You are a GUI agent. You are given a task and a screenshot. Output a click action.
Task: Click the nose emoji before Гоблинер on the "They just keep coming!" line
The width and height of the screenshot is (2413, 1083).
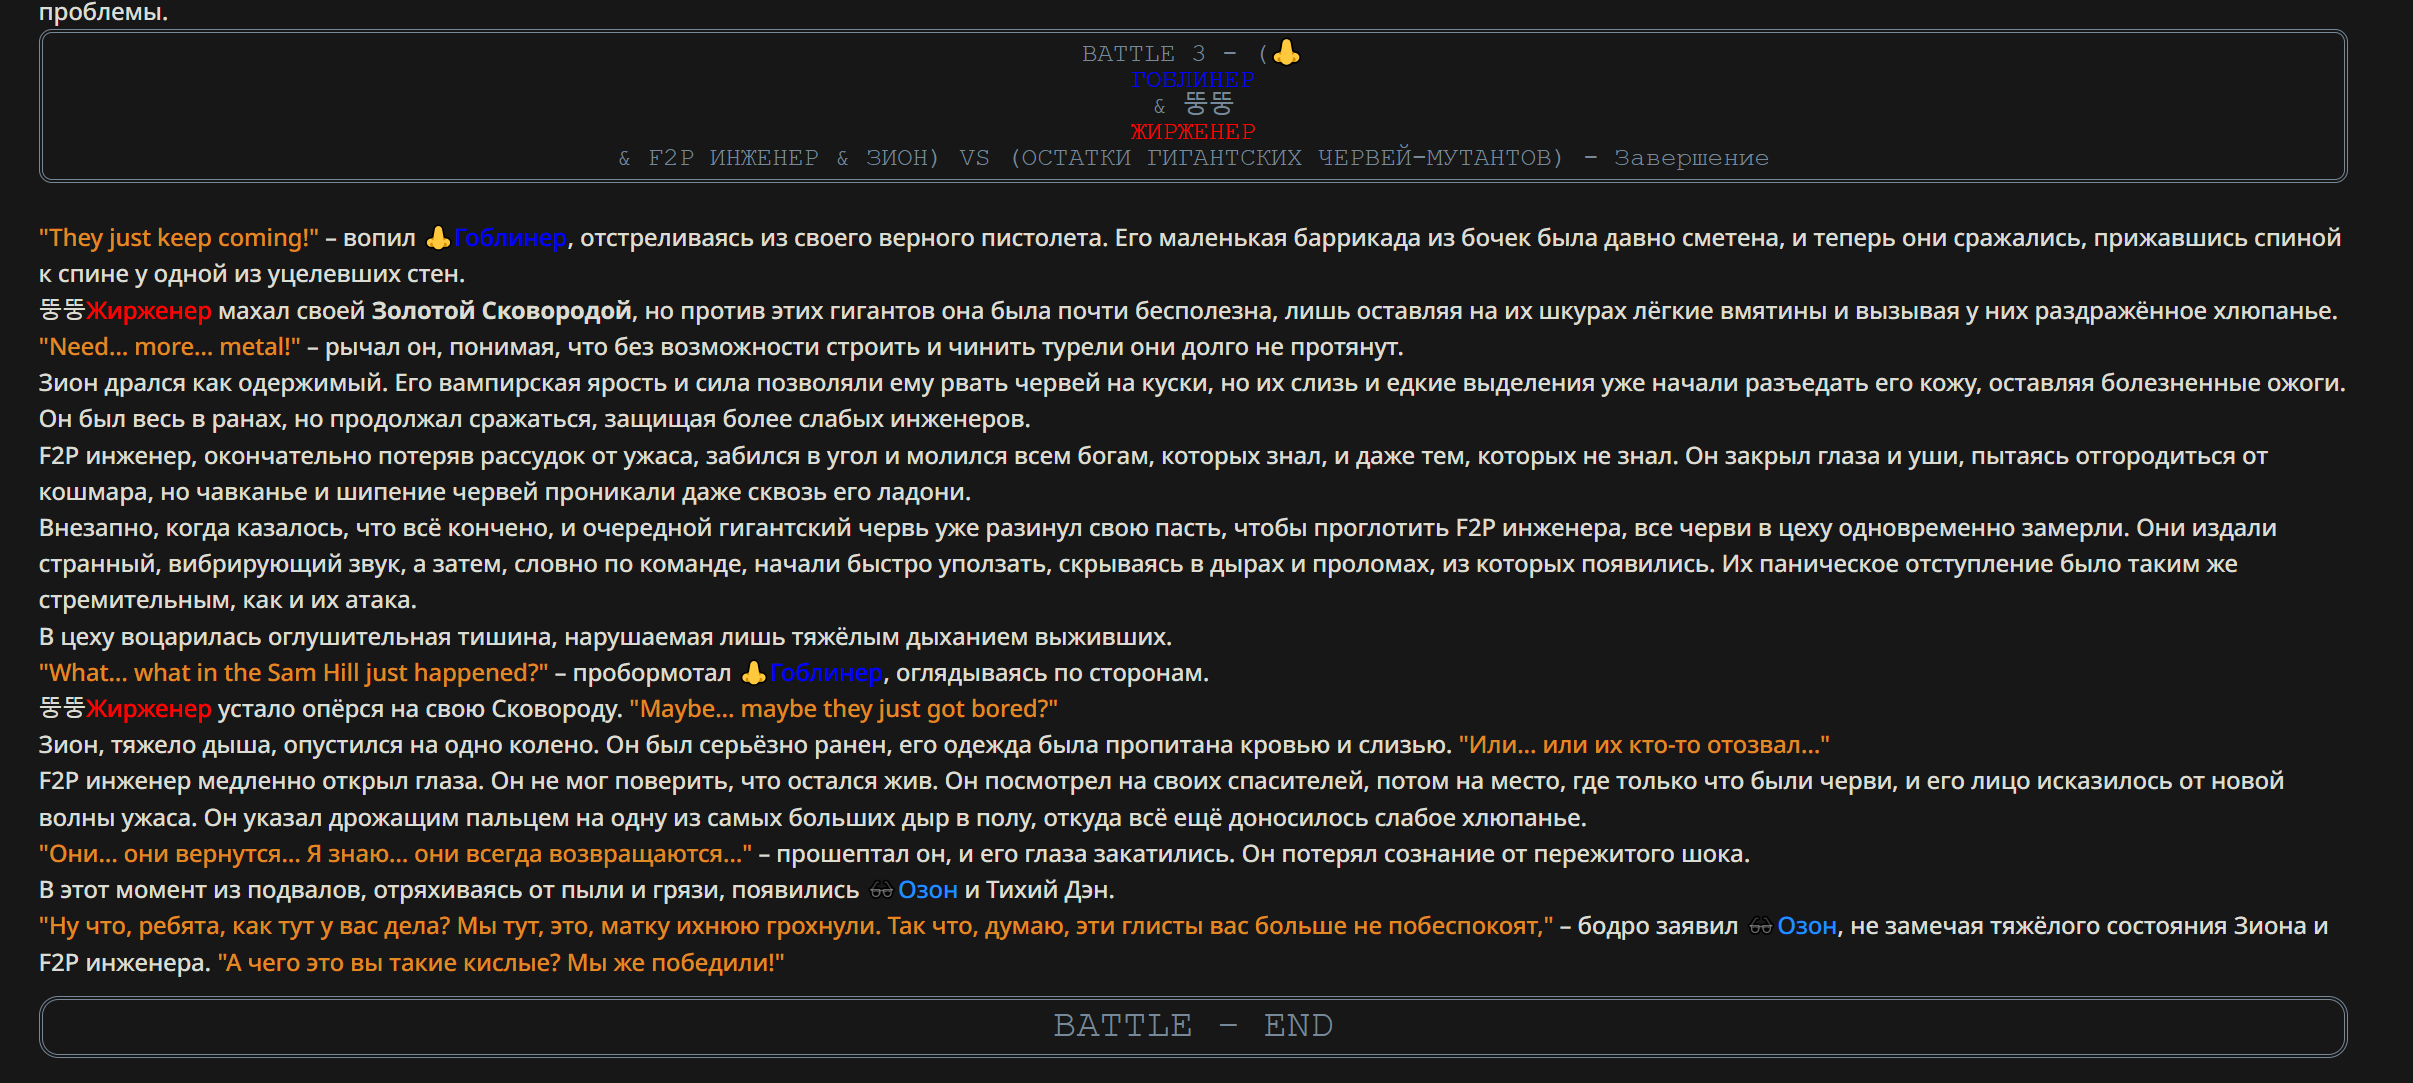438,238
